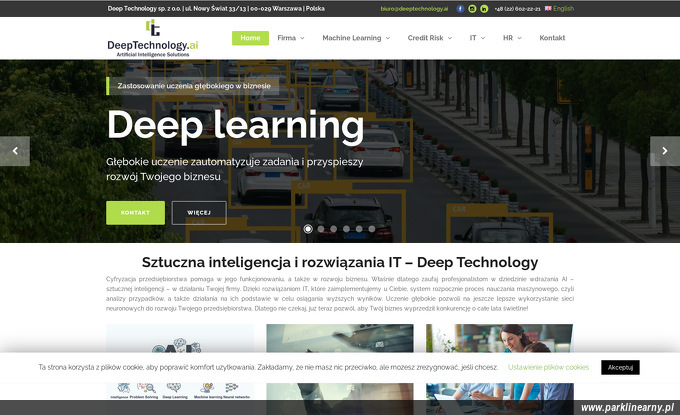The height and width of the screenshot is (415, 680).
Task: Select the fifth slider pagination dot
Action: [359, 229]
